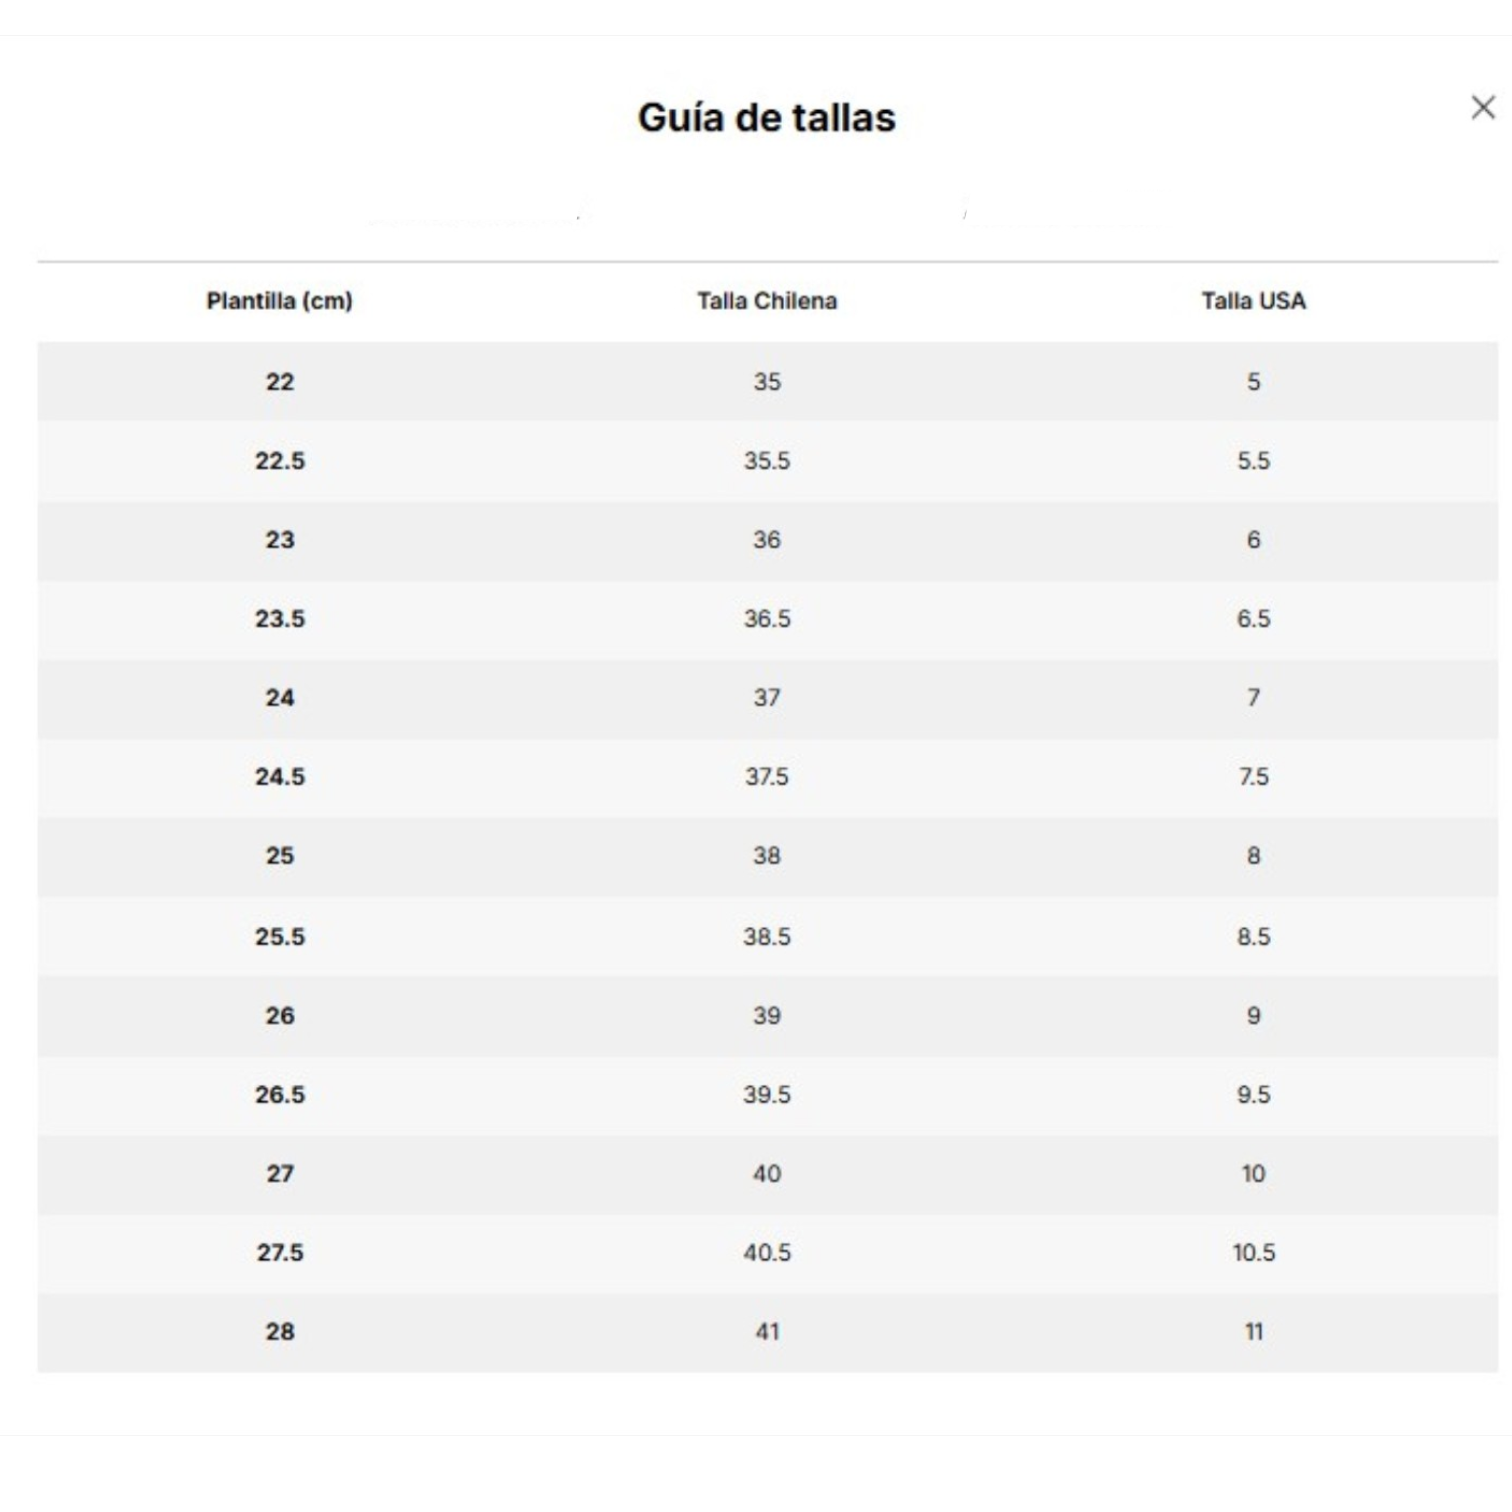The height and width of the screenshot is (1512, 1512).
Task: Click plantilla 26.5 row label
Action: [279, 1095]
